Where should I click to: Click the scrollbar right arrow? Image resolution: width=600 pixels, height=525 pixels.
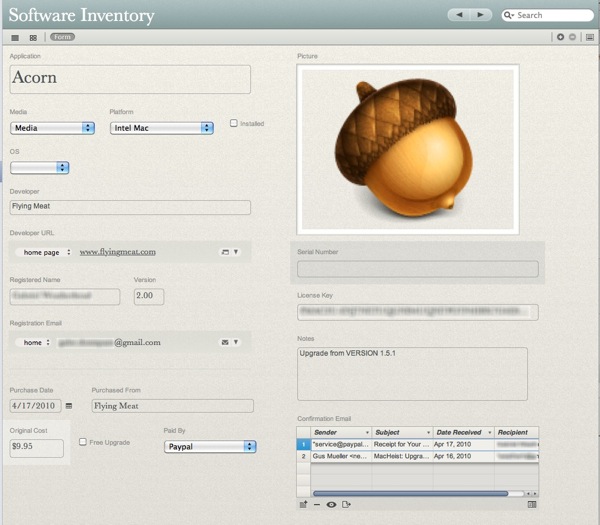tap(535, 494)
